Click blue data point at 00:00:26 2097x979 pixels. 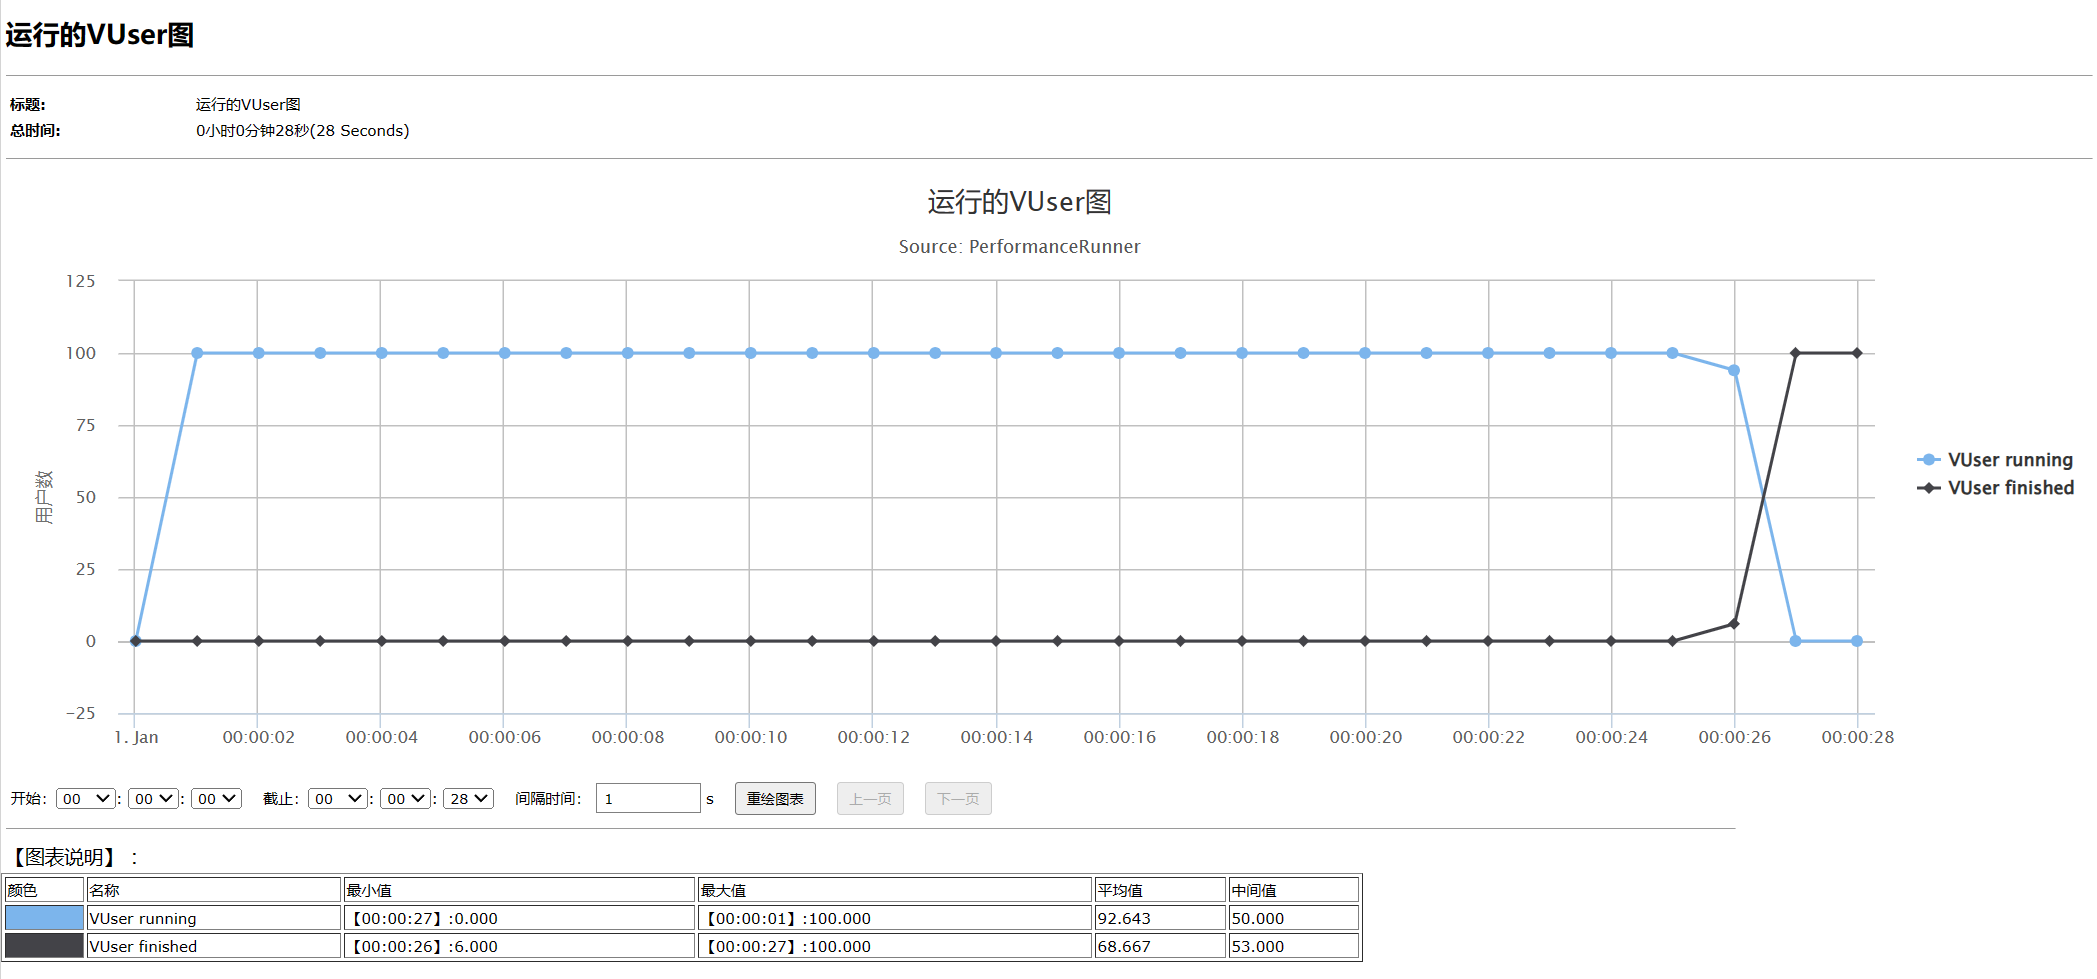(1734, 371)
